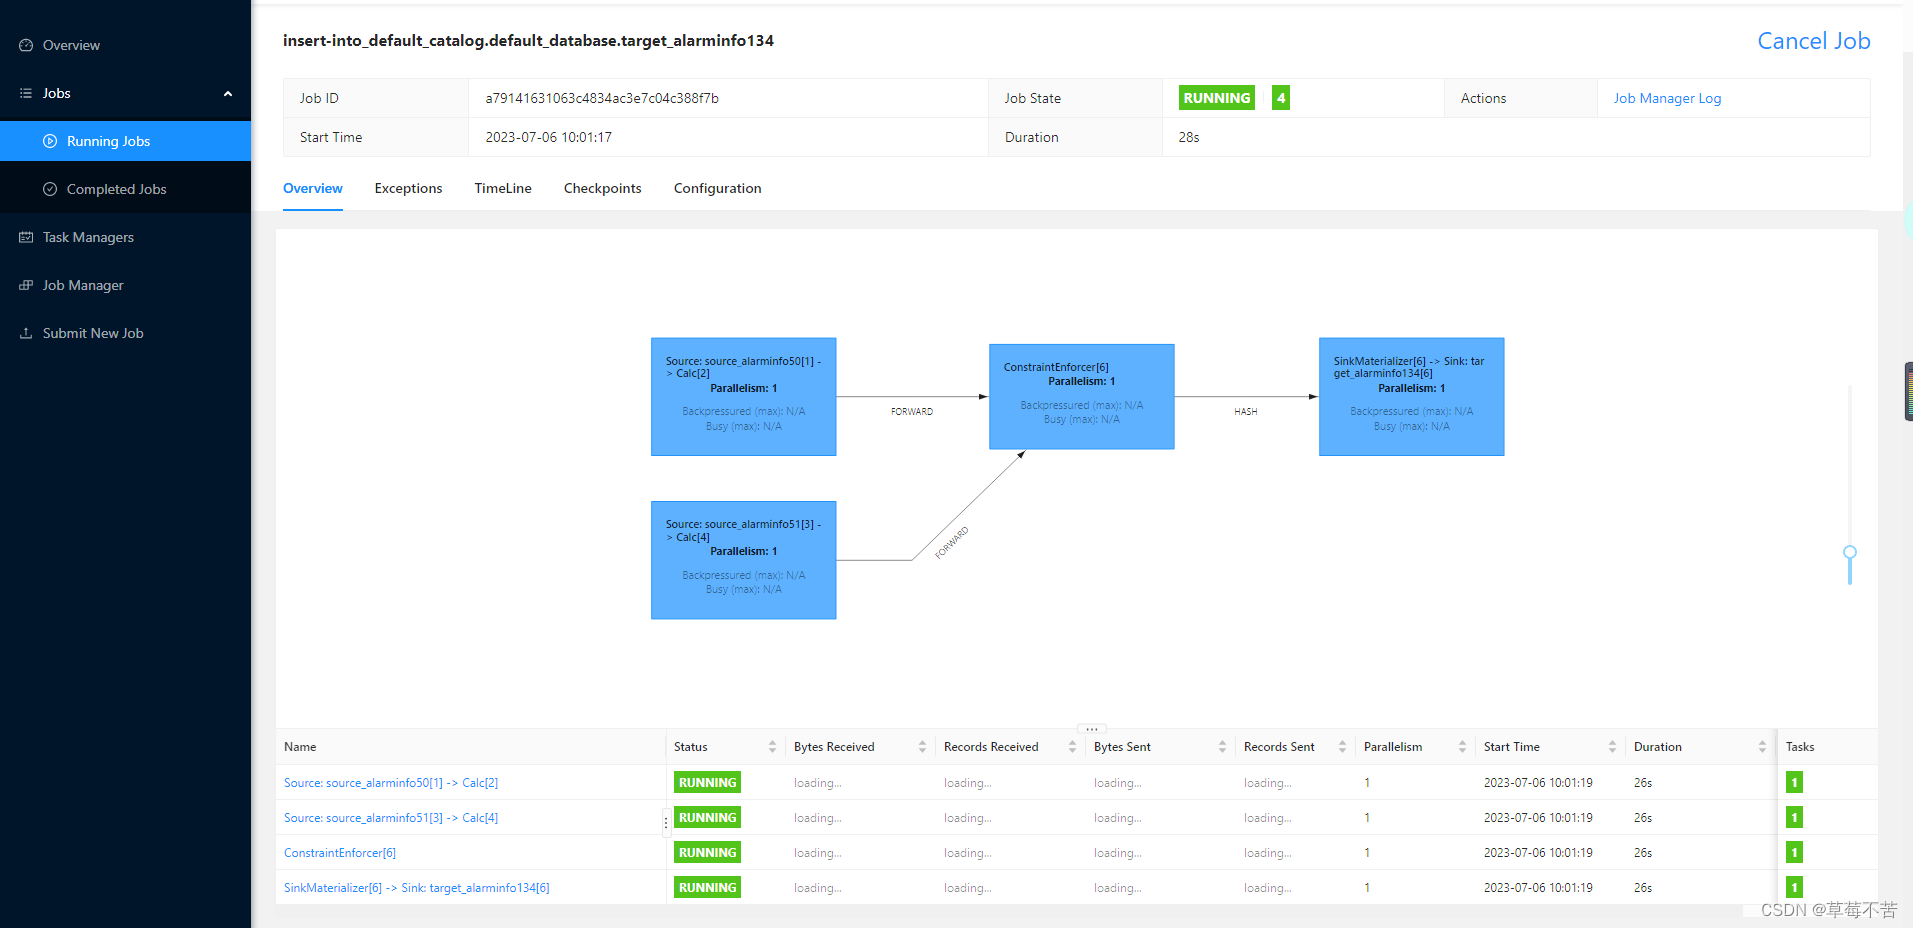Open Source: source_alarminfo51[3] -> Calc[4] row
This screenshot has height=928, width=1913.
coord(391,818)
